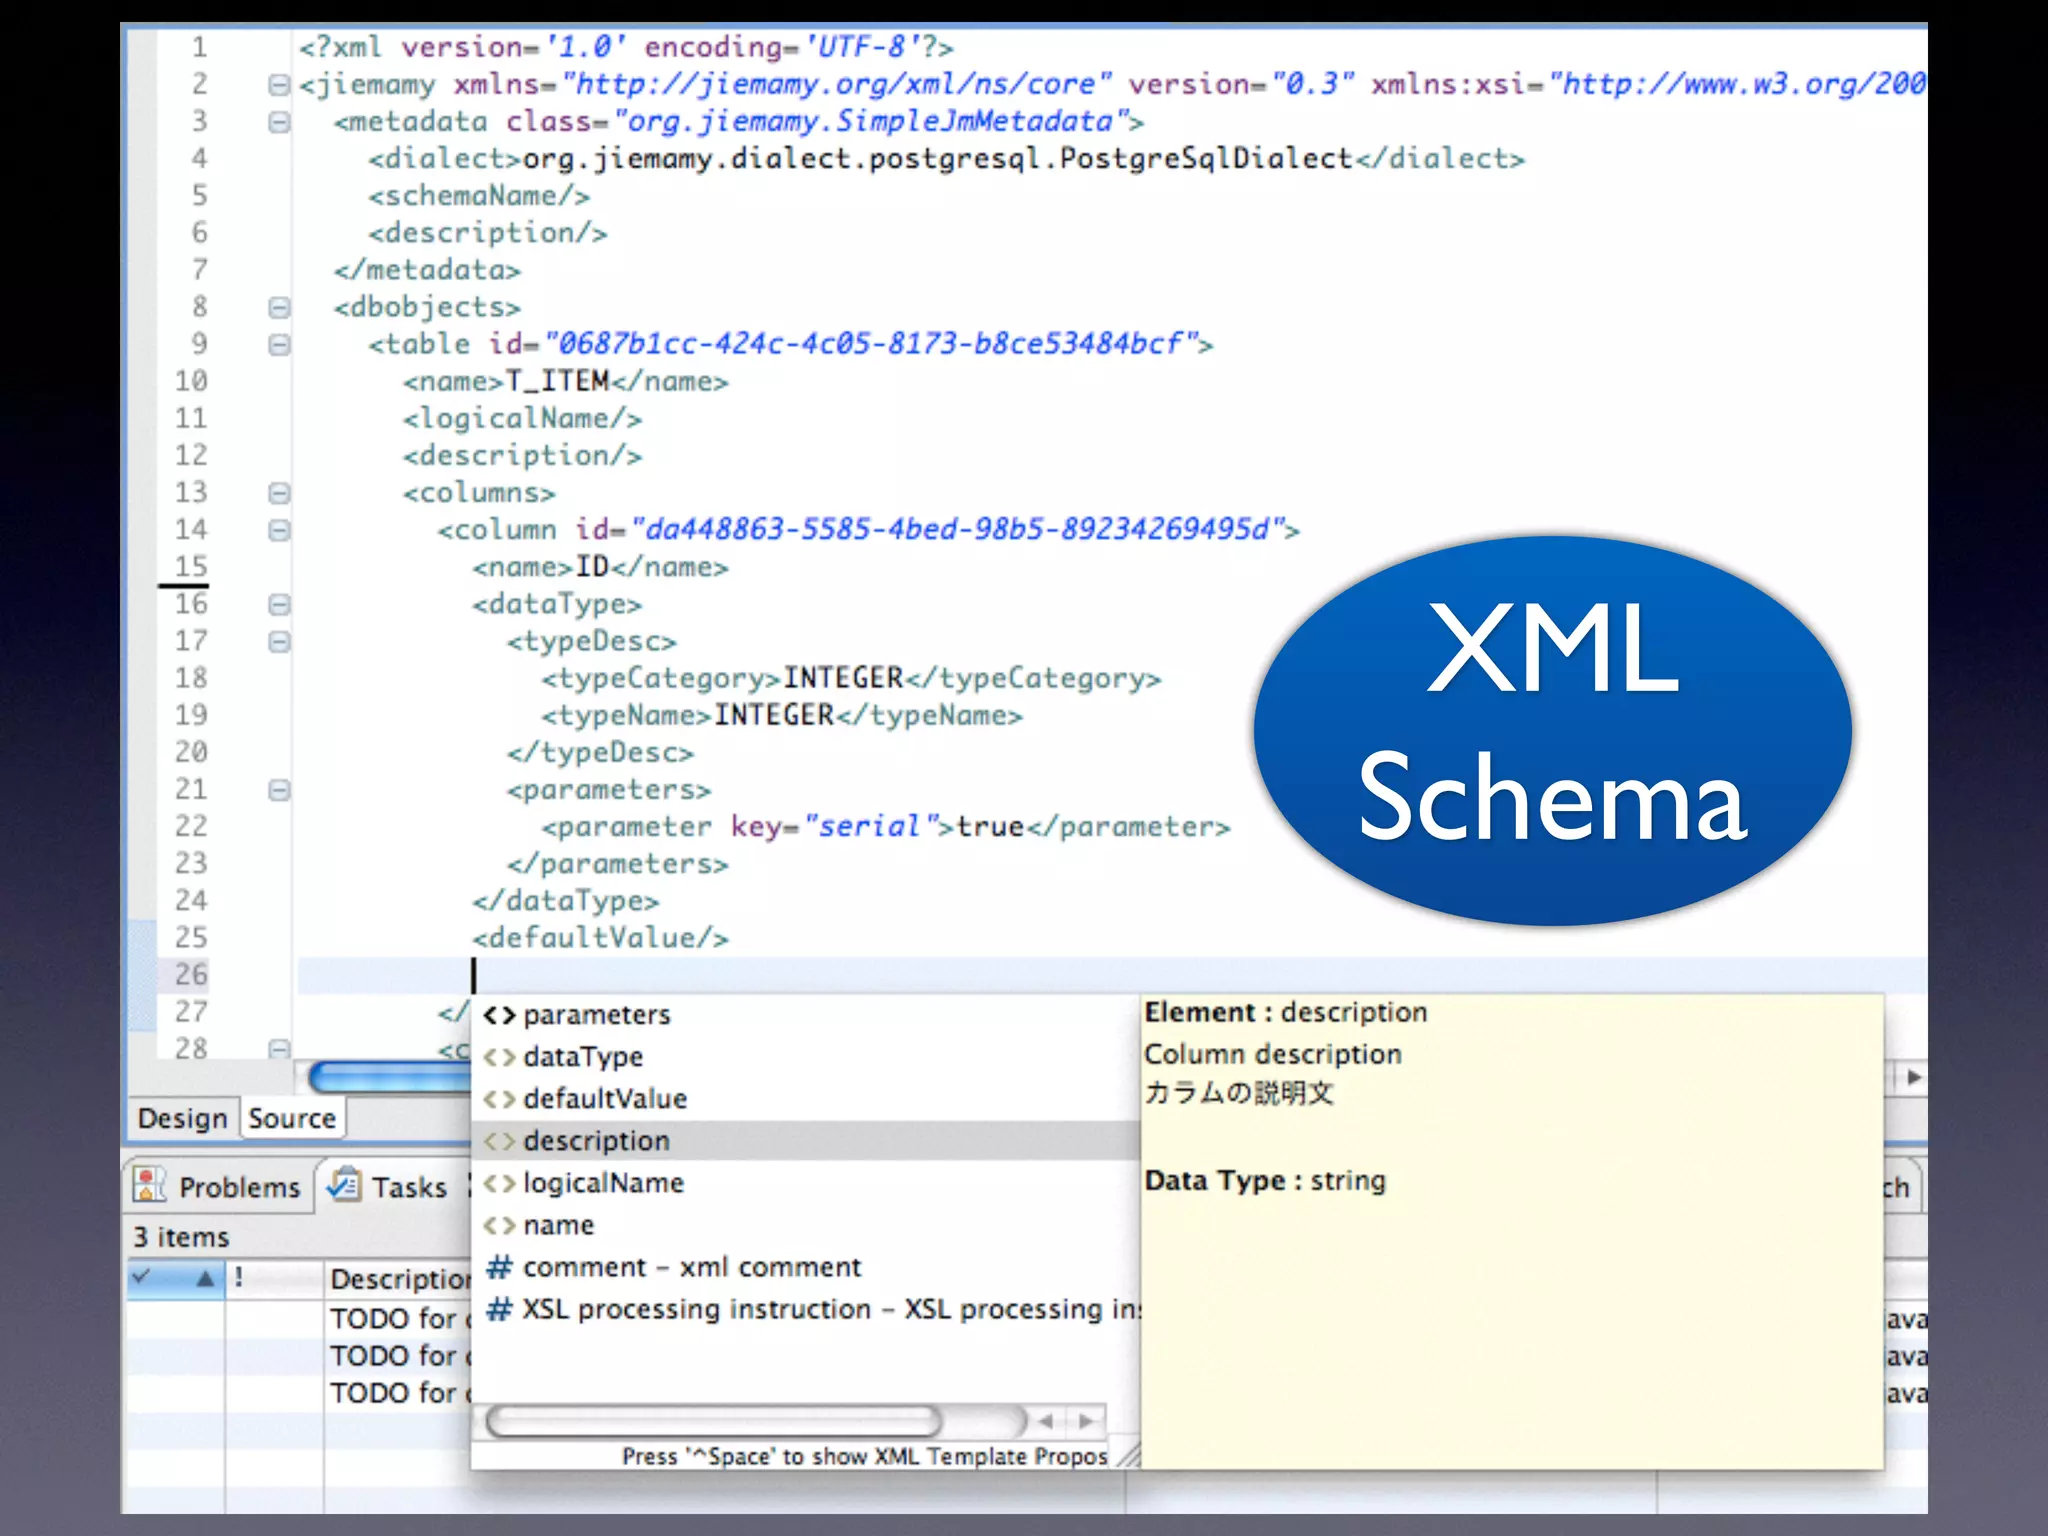Viewport: 2048px width, 1536px height.
Task: Click the completion popup resize grip corner
Action: click(1127, 1456)
